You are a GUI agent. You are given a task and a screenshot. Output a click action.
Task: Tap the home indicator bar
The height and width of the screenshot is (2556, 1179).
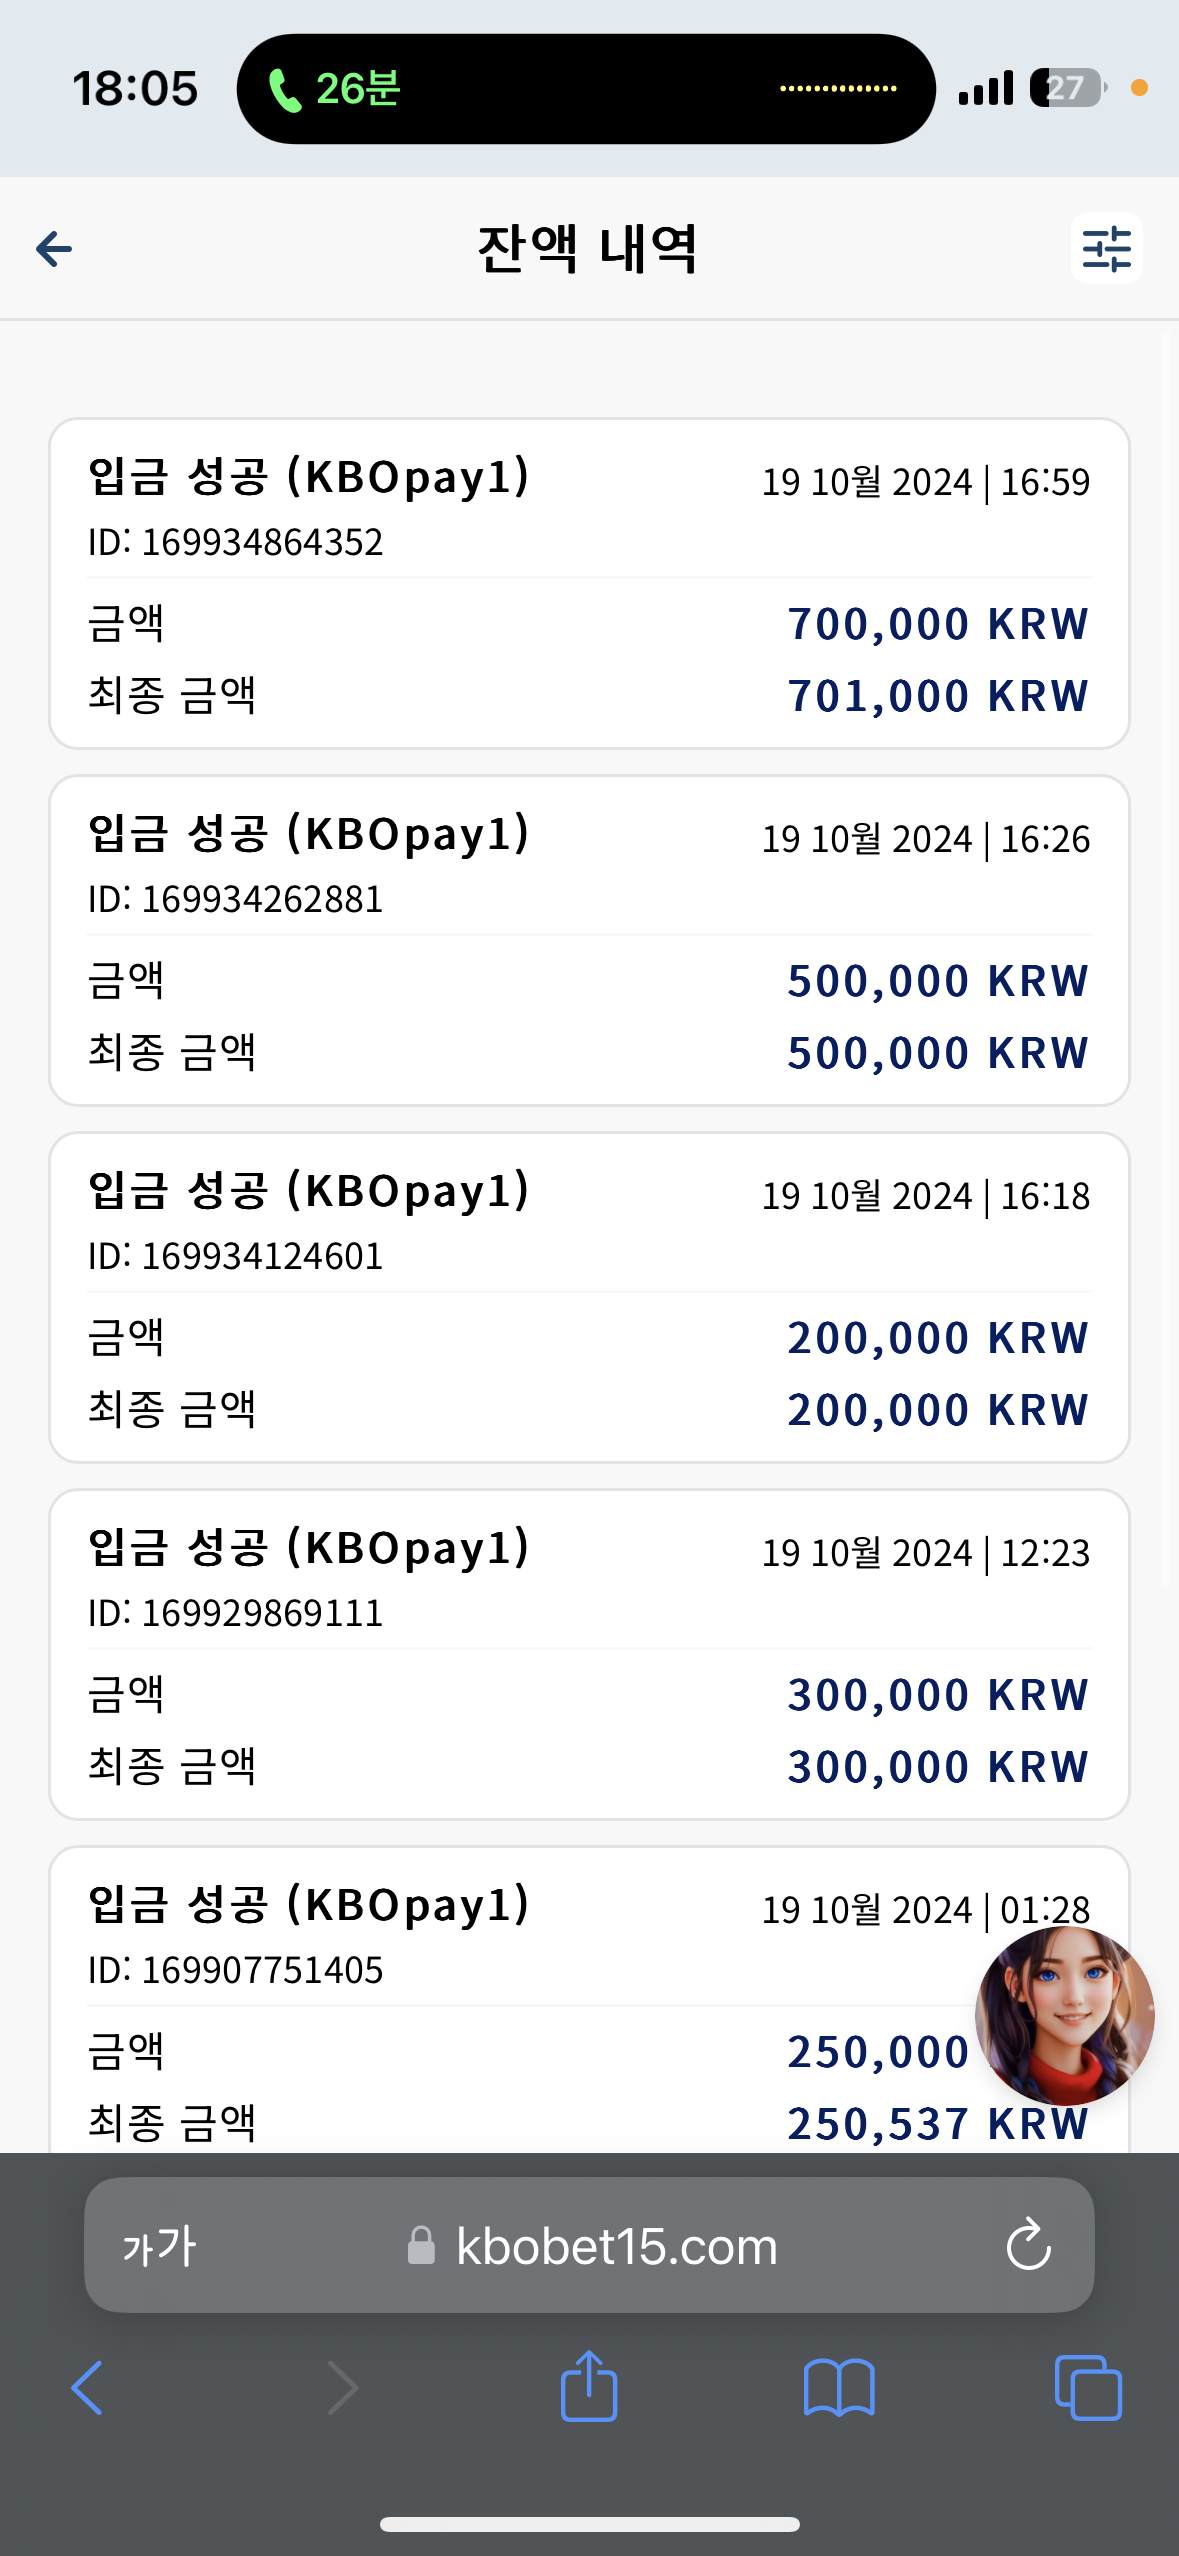[x=589, y=2524]
